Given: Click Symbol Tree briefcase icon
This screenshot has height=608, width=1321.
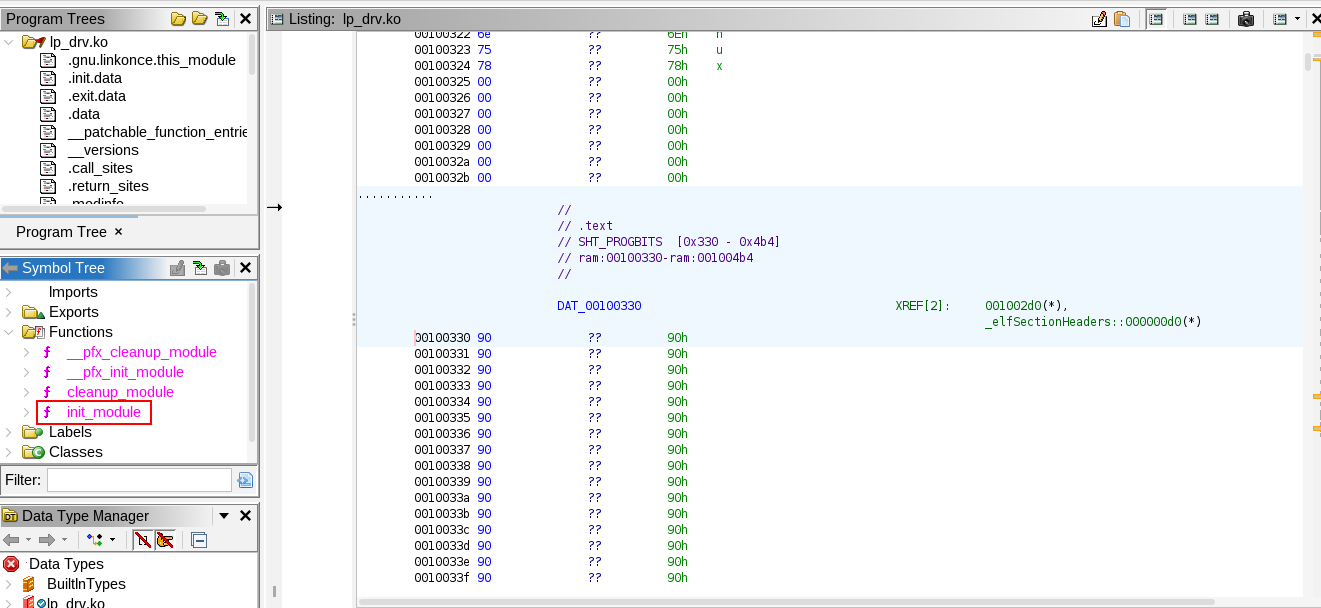Looking at the screenshot, I should [222, 268].
